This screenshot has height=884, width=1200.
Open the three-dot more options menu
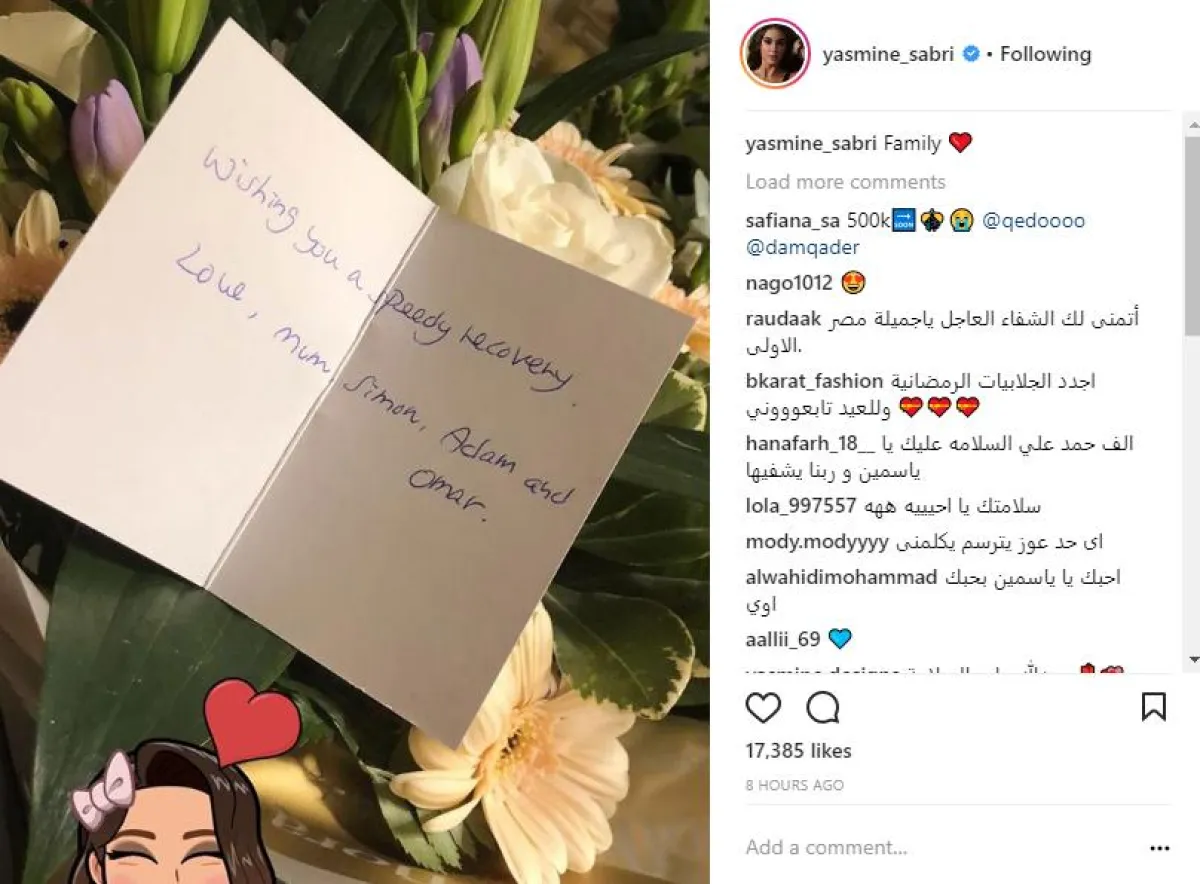(1159, 848)
